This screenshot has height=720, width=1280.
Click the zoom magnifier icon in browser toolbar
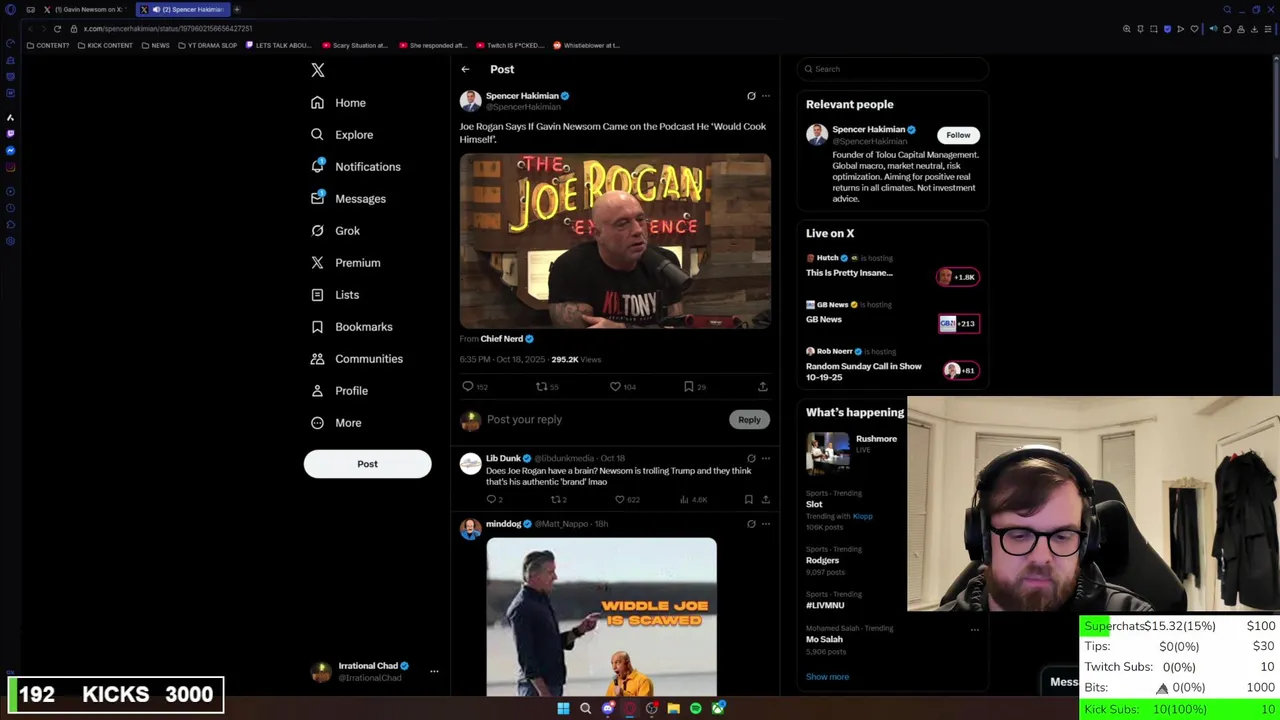click(x=1126, y=29)
